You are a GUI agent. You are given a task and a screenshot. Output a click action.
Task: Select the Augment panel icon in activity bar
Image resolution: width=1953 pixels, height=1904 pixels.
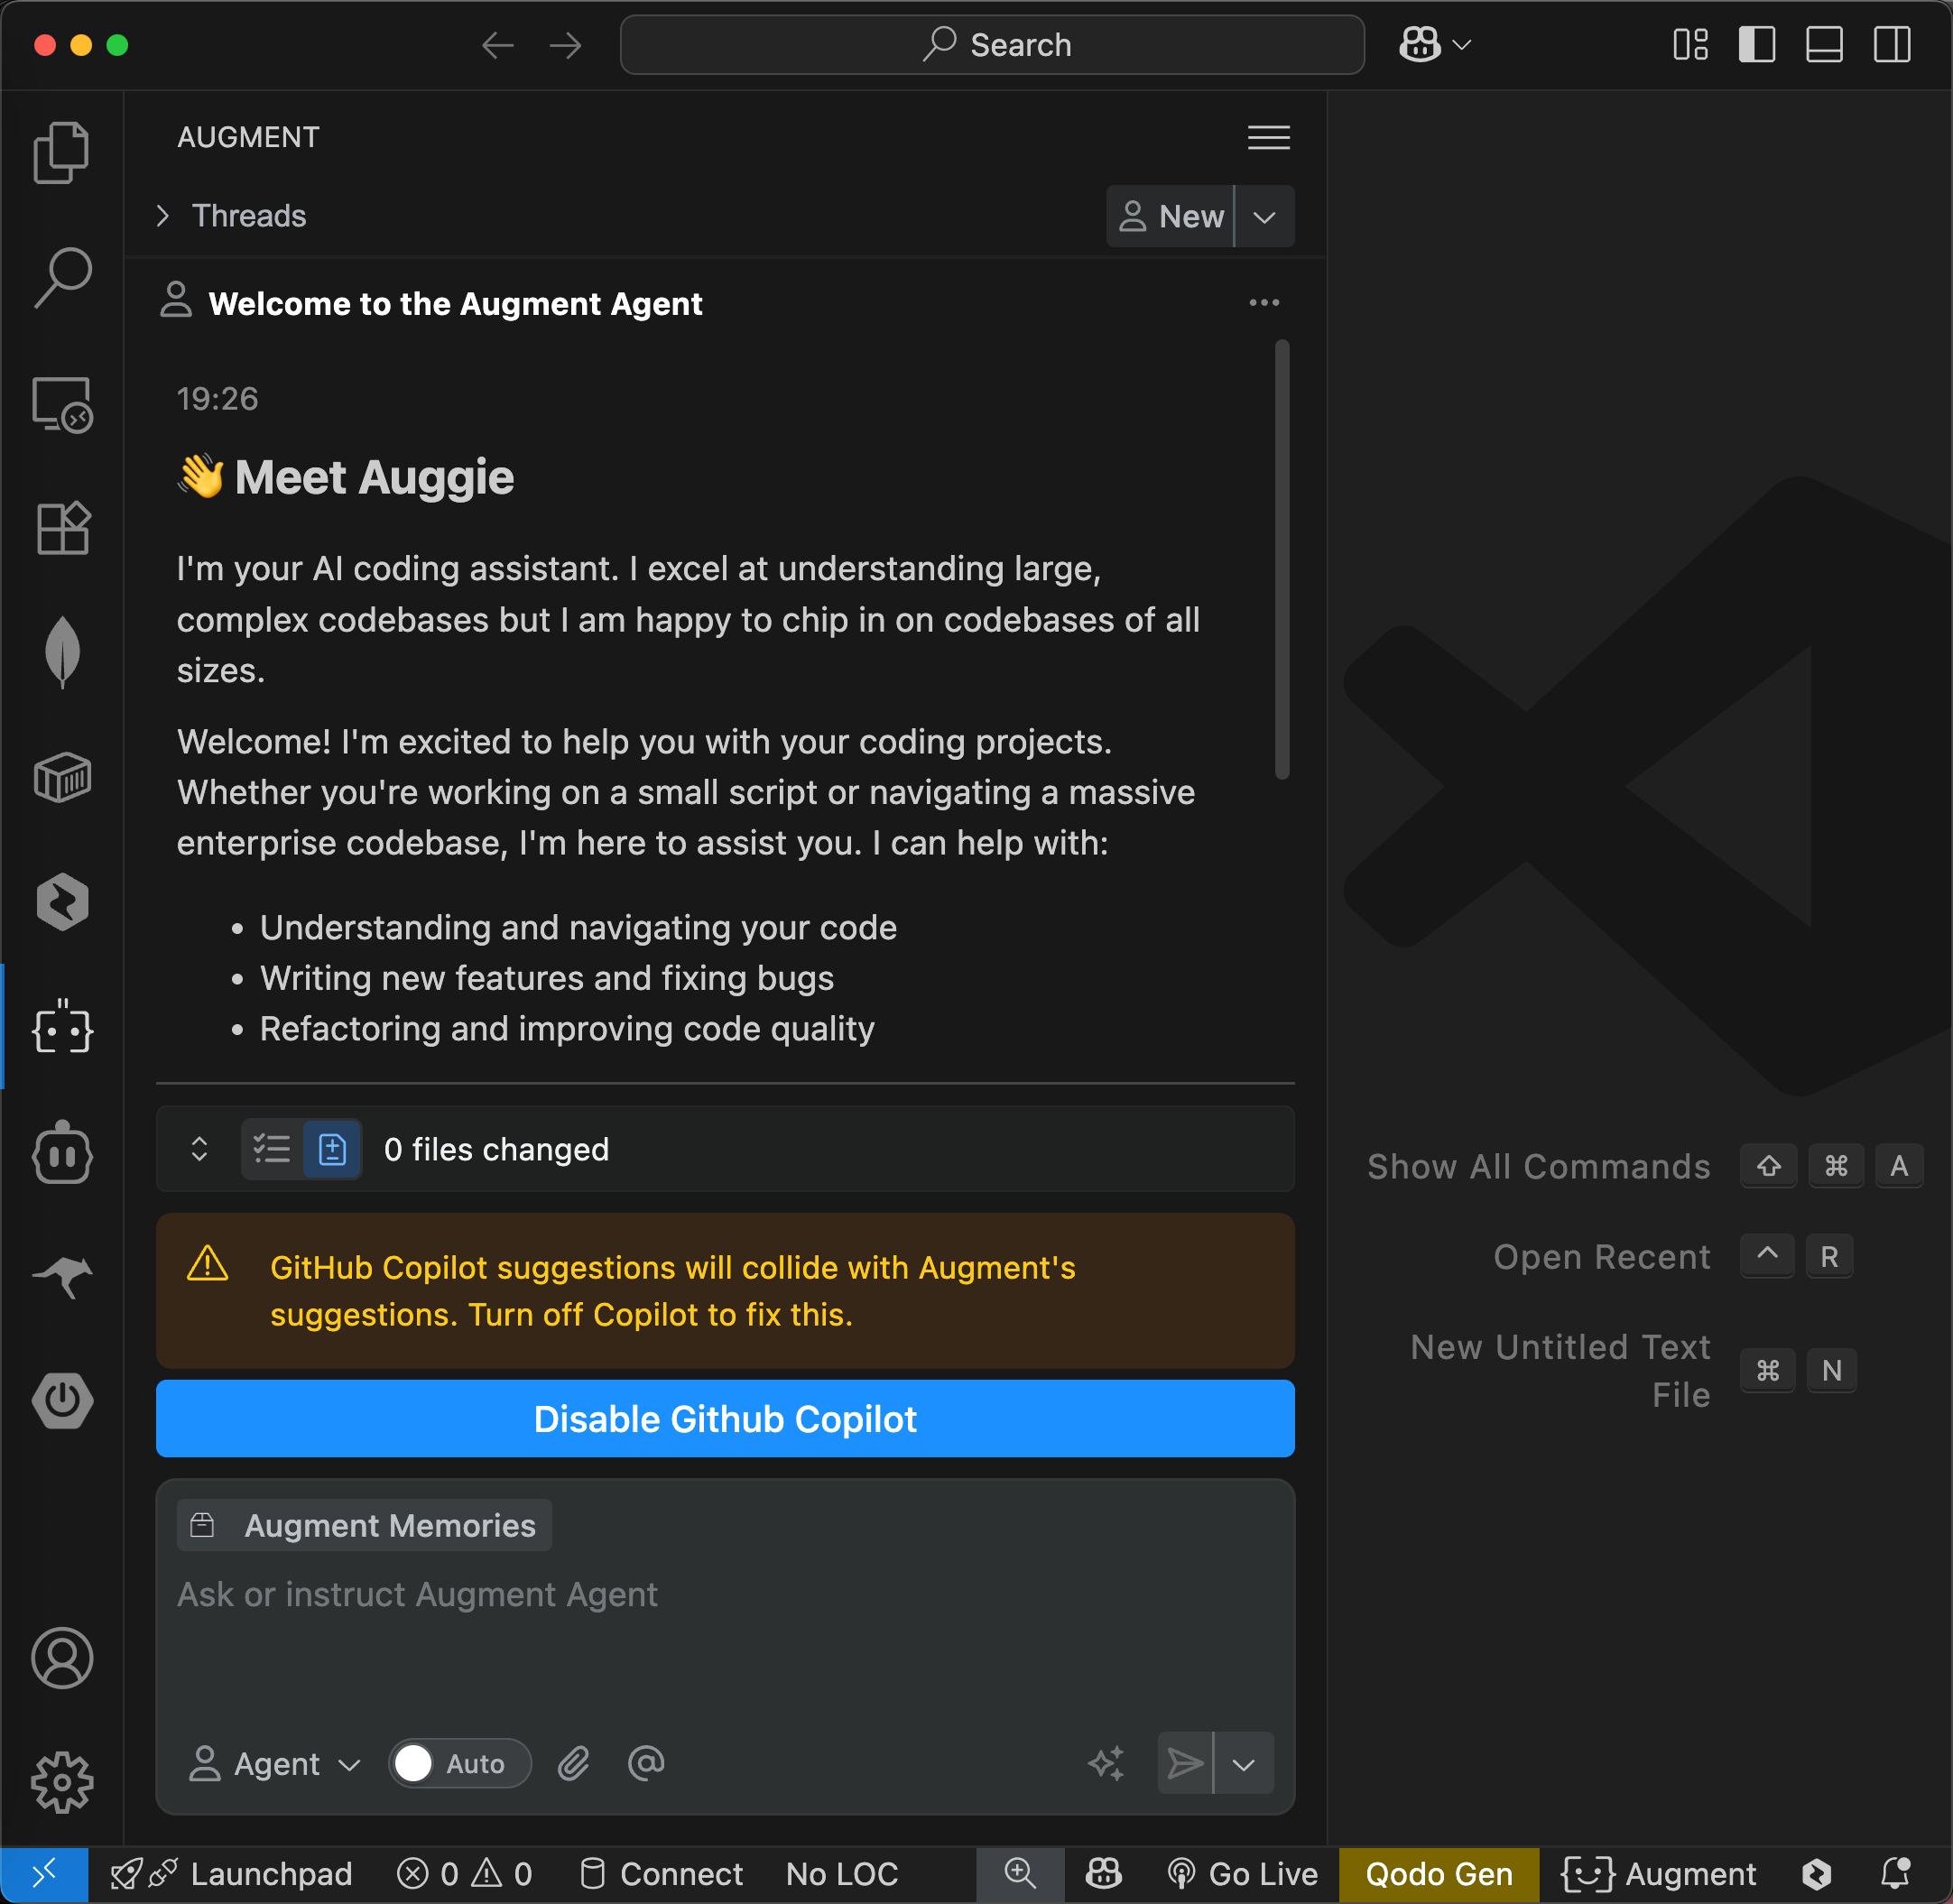[x=62, y=1027]
